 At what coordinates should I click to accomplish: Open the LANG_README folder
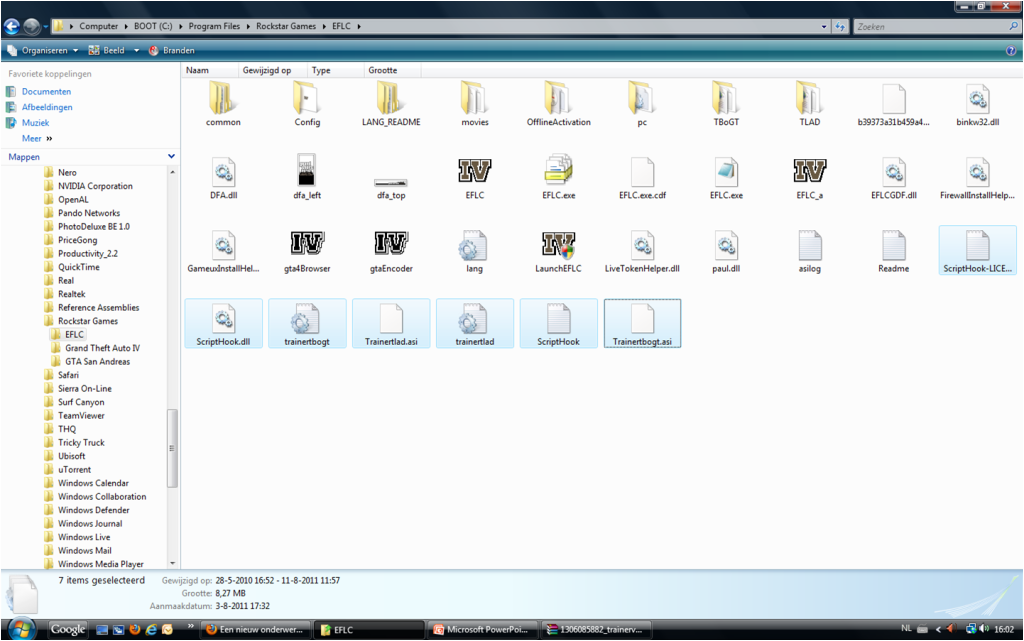tap(391, 104)
